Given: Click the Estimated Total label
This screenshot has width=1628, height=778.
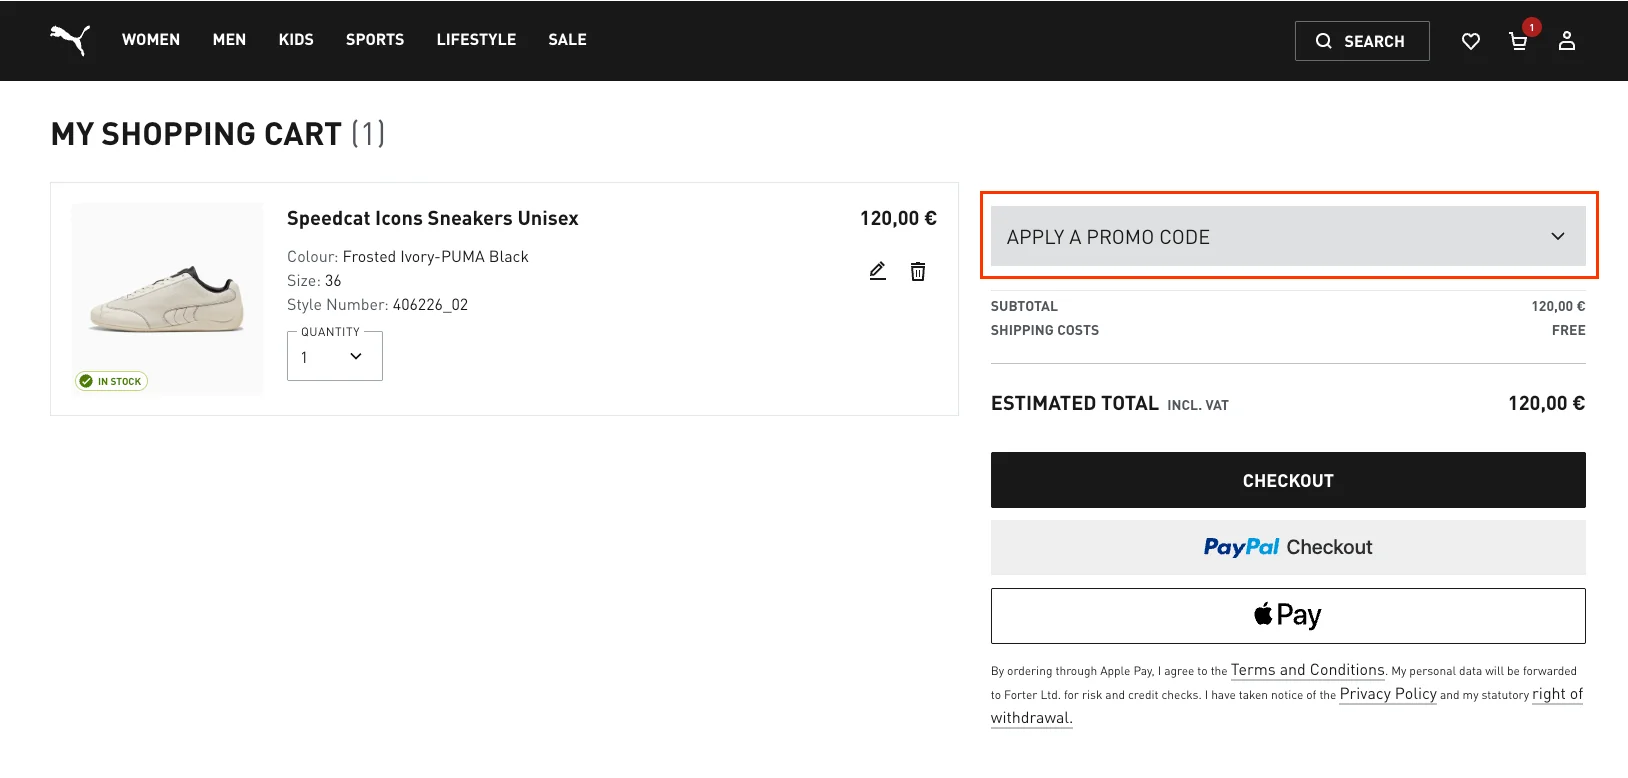Looking at the screenshot, I should [1075, 403].
